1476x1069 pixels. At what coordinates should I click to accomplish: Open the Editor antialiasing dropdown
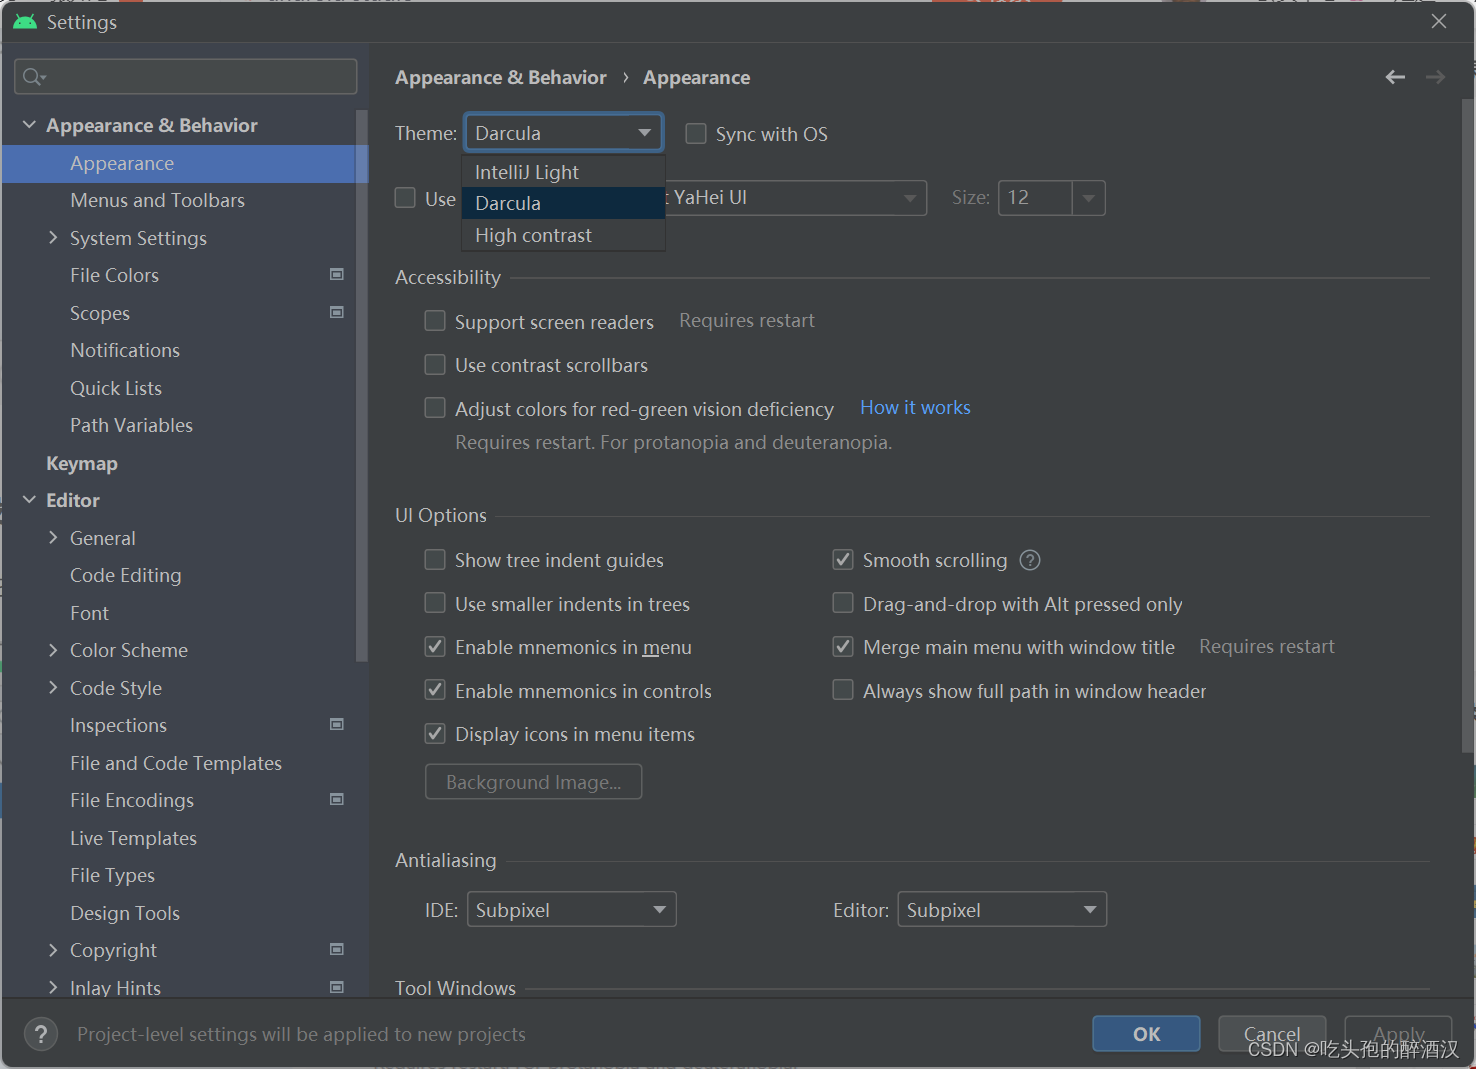pos(1089,909)
